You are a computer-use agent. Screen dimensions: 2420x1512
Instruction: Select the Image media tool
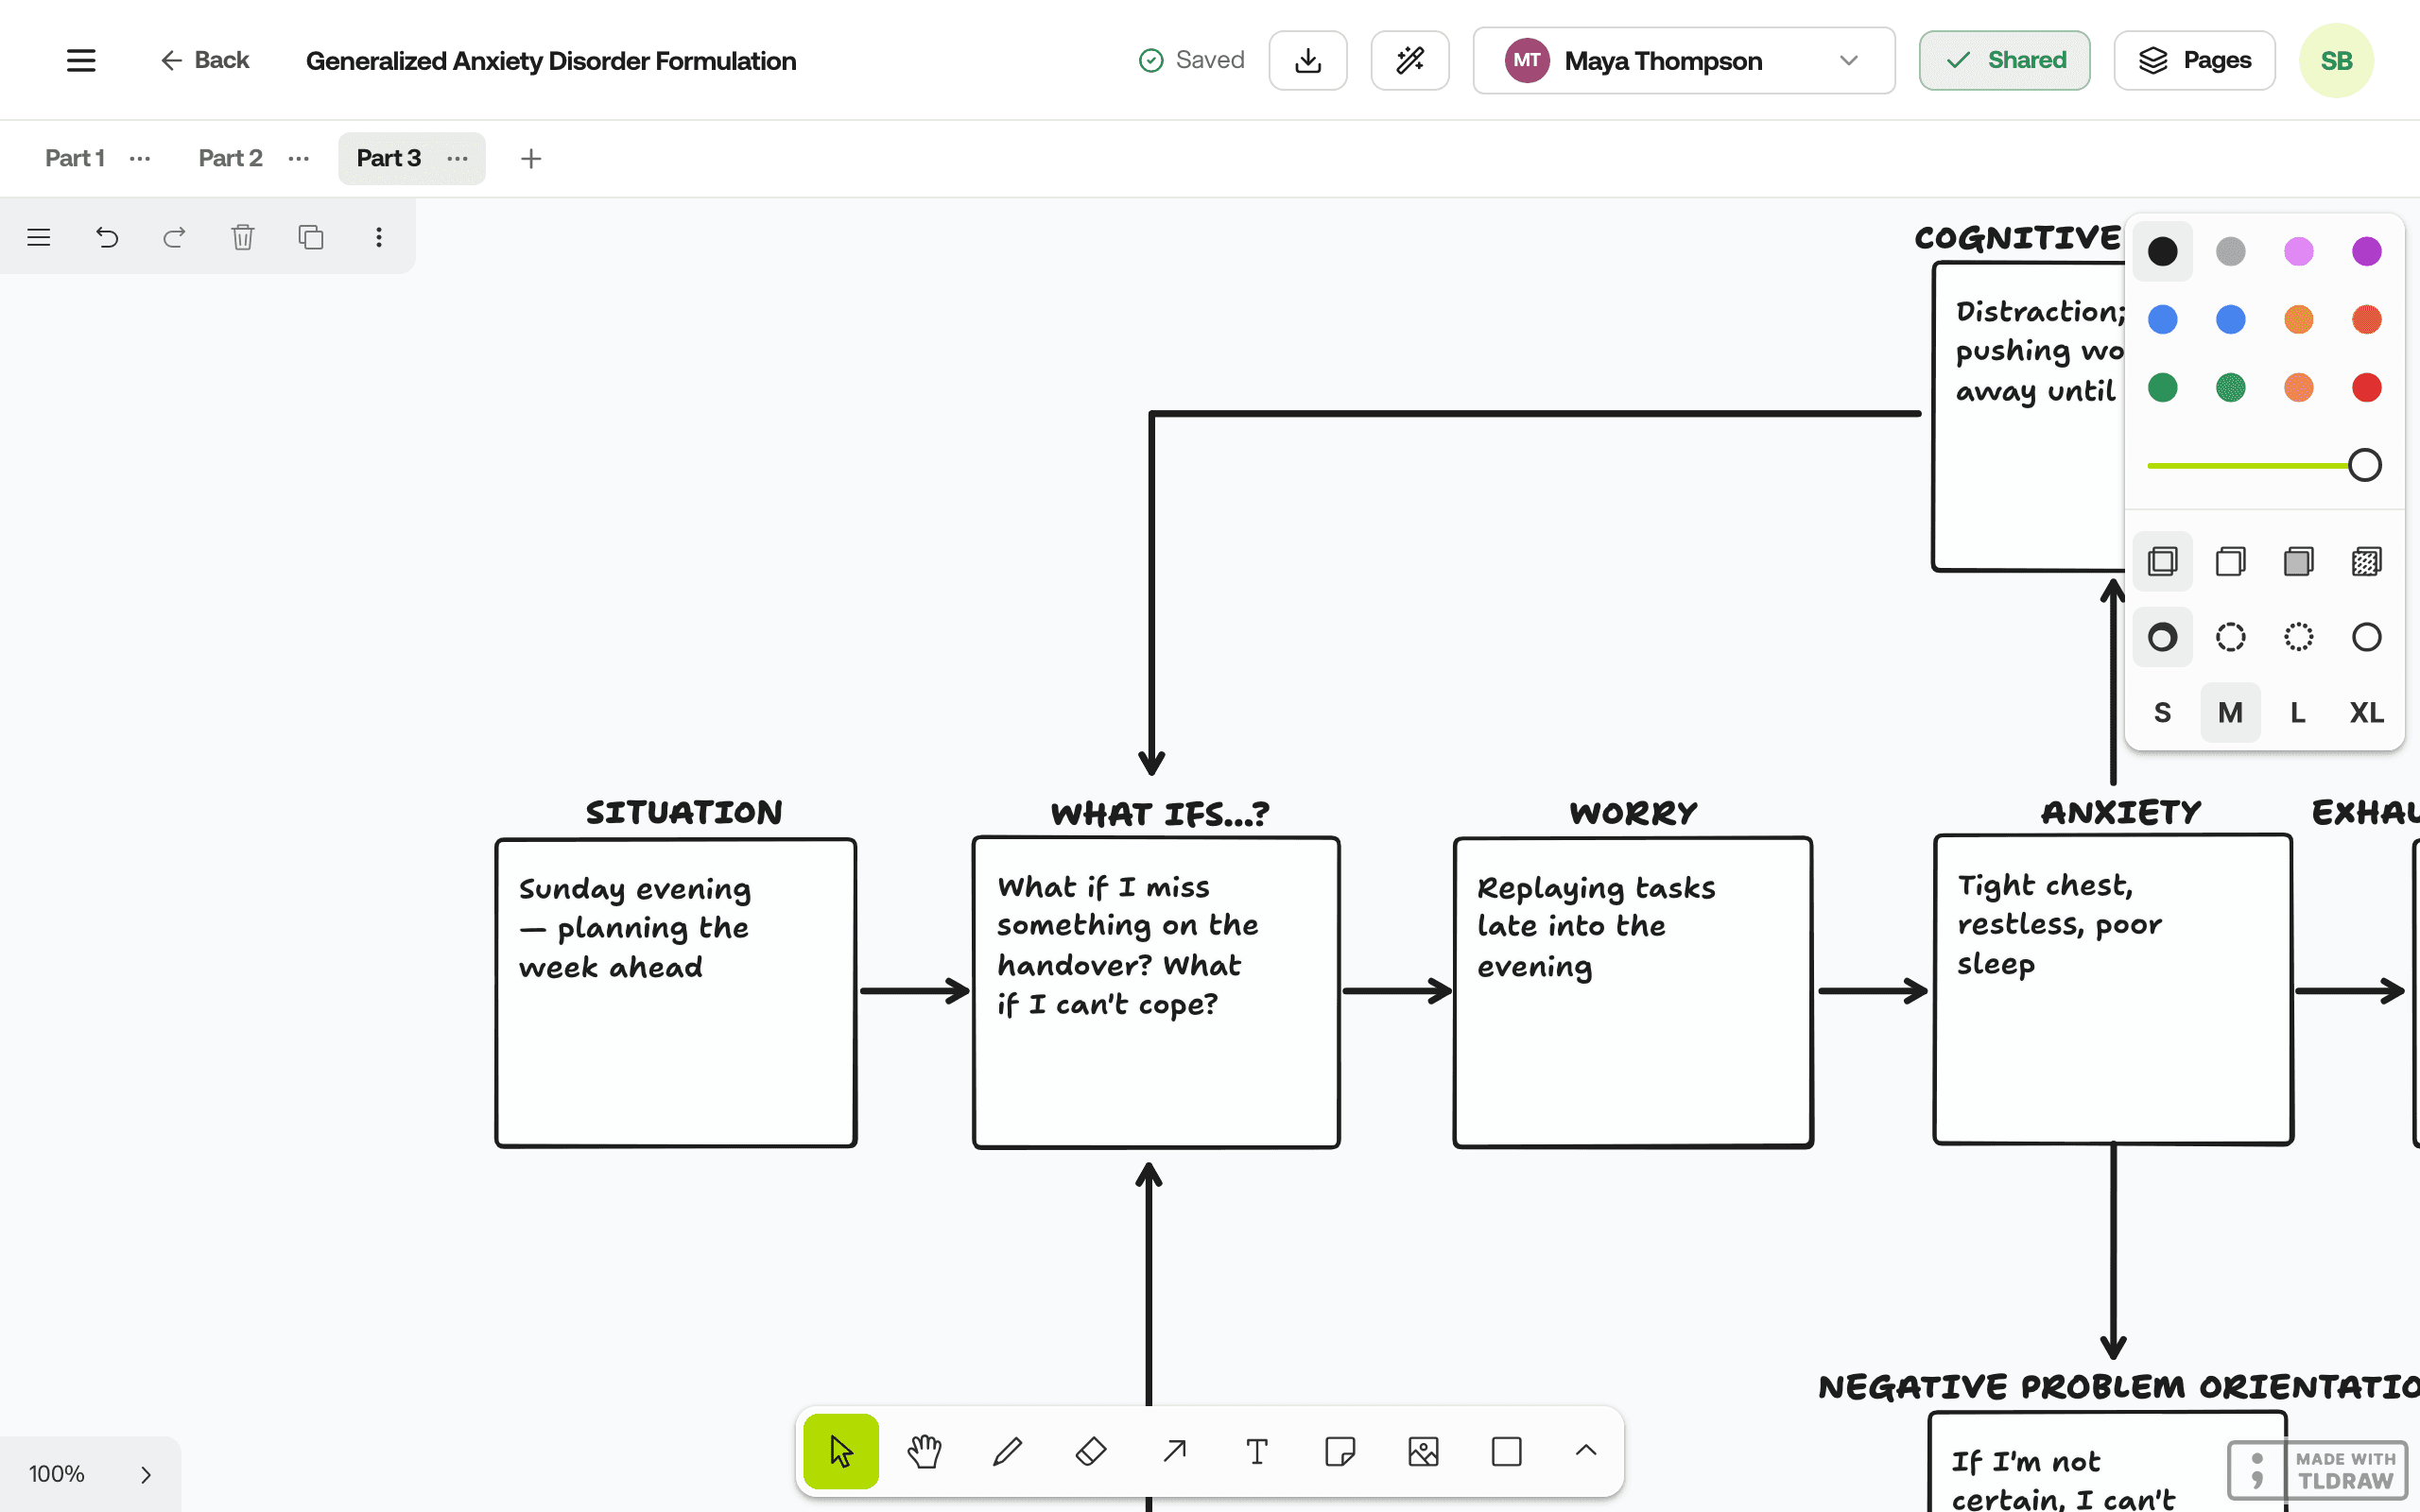[x=1423, y=1451]
